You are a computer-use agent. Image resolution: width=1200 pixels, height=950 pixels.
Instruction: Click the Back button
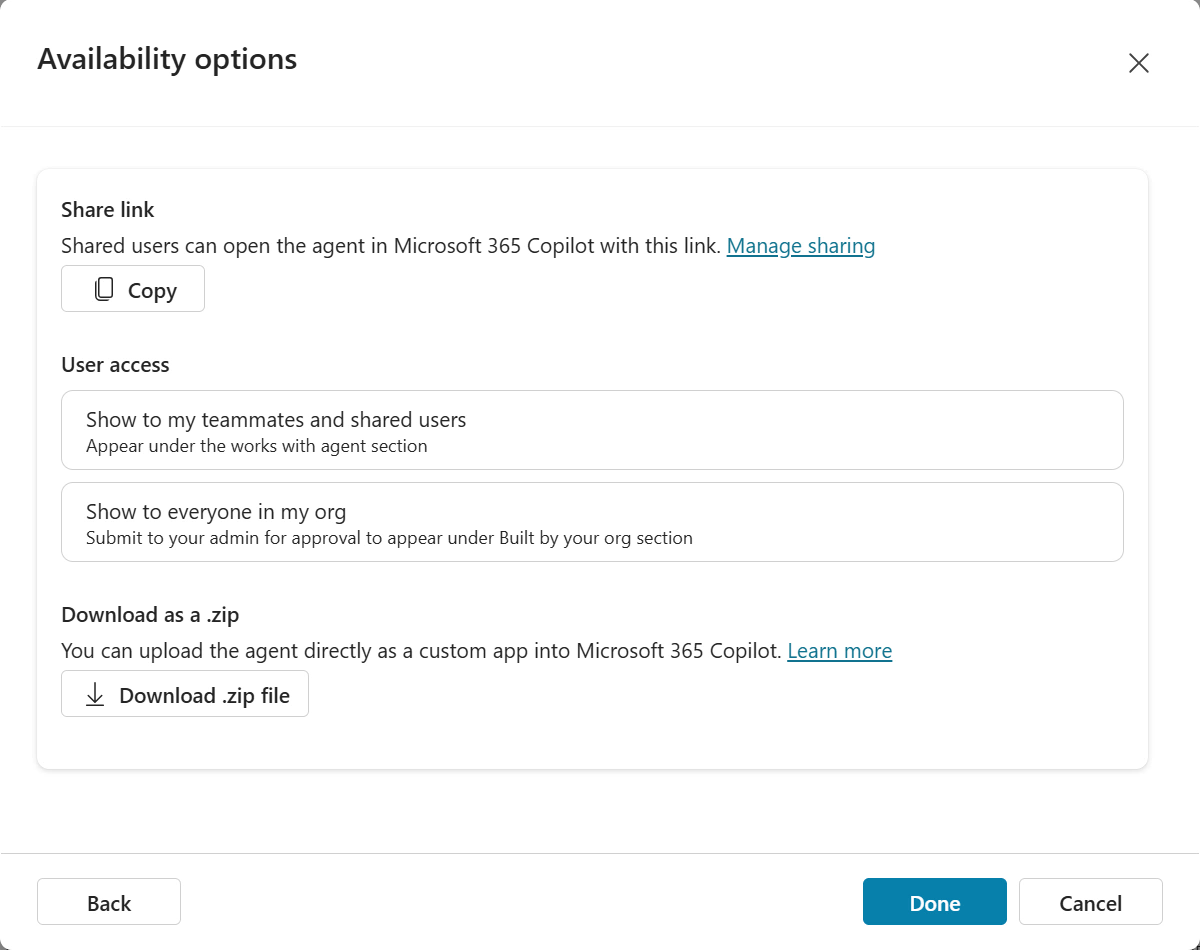(108, 901)
